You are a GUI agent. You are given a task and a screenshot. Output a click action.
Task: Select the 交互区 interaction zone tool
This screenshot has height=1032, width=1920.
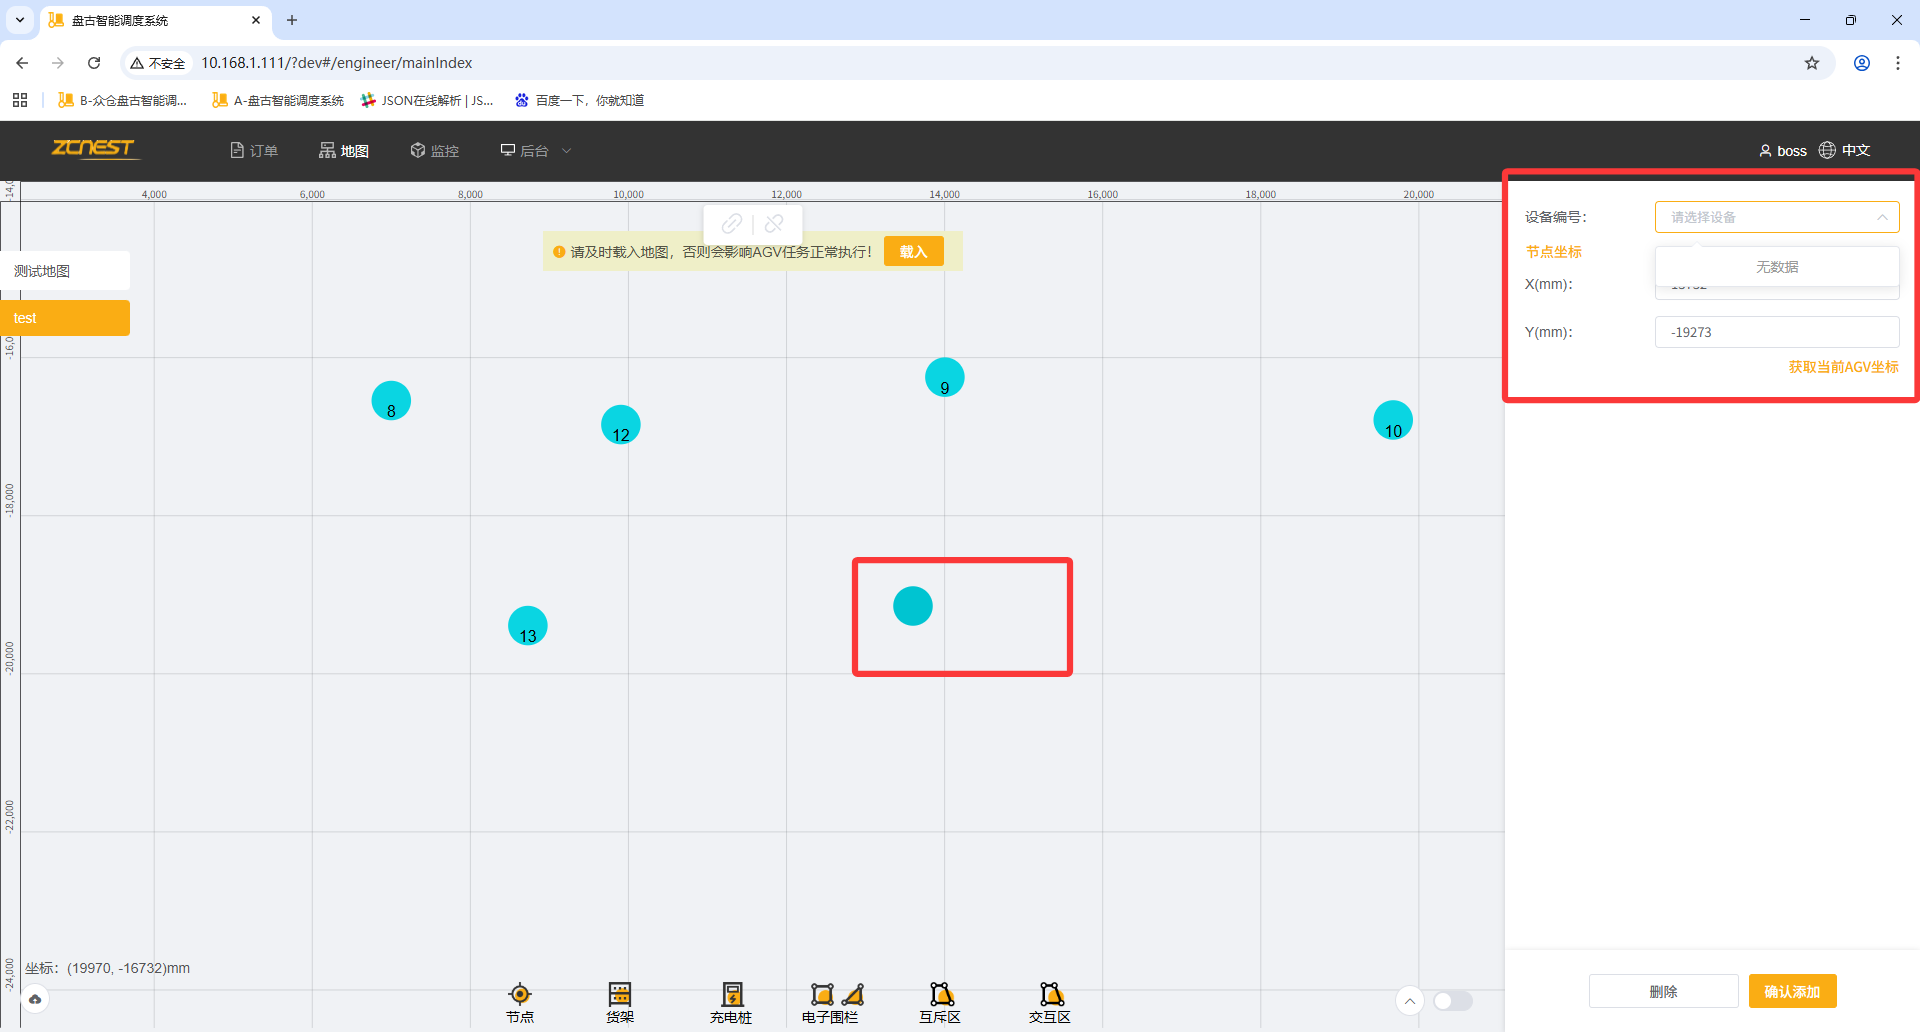pyautogui.click(x=1050, y=1001)
